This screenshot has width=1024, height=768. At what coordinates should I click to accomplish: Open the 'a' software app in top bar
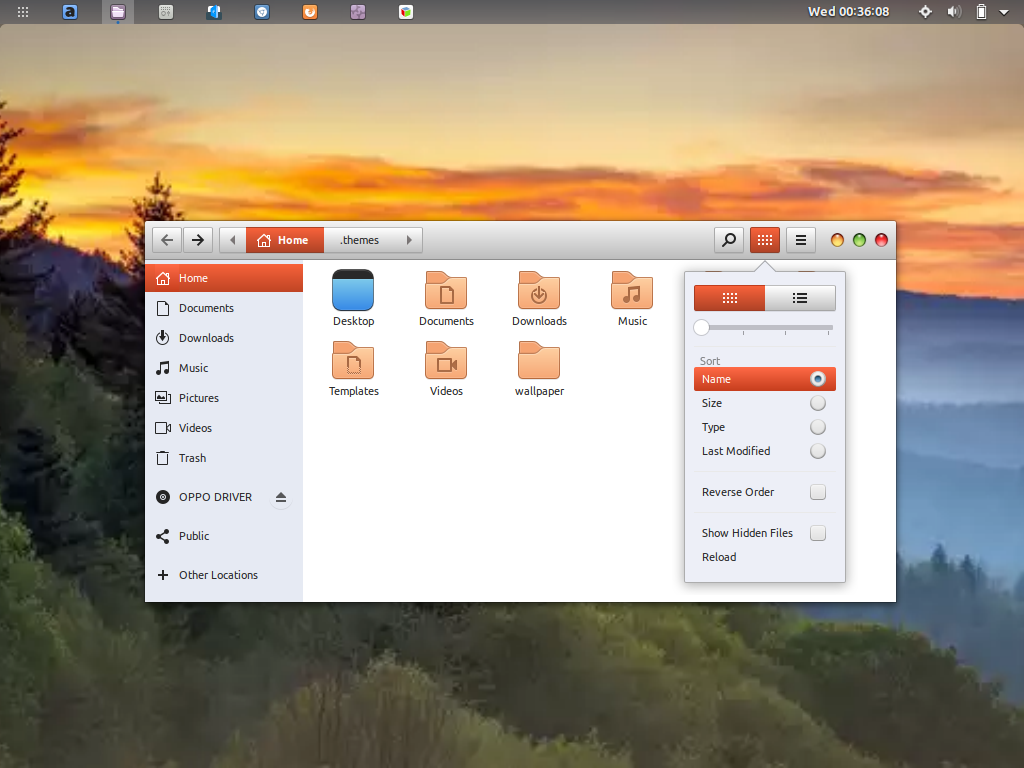[x=70, y=12]
